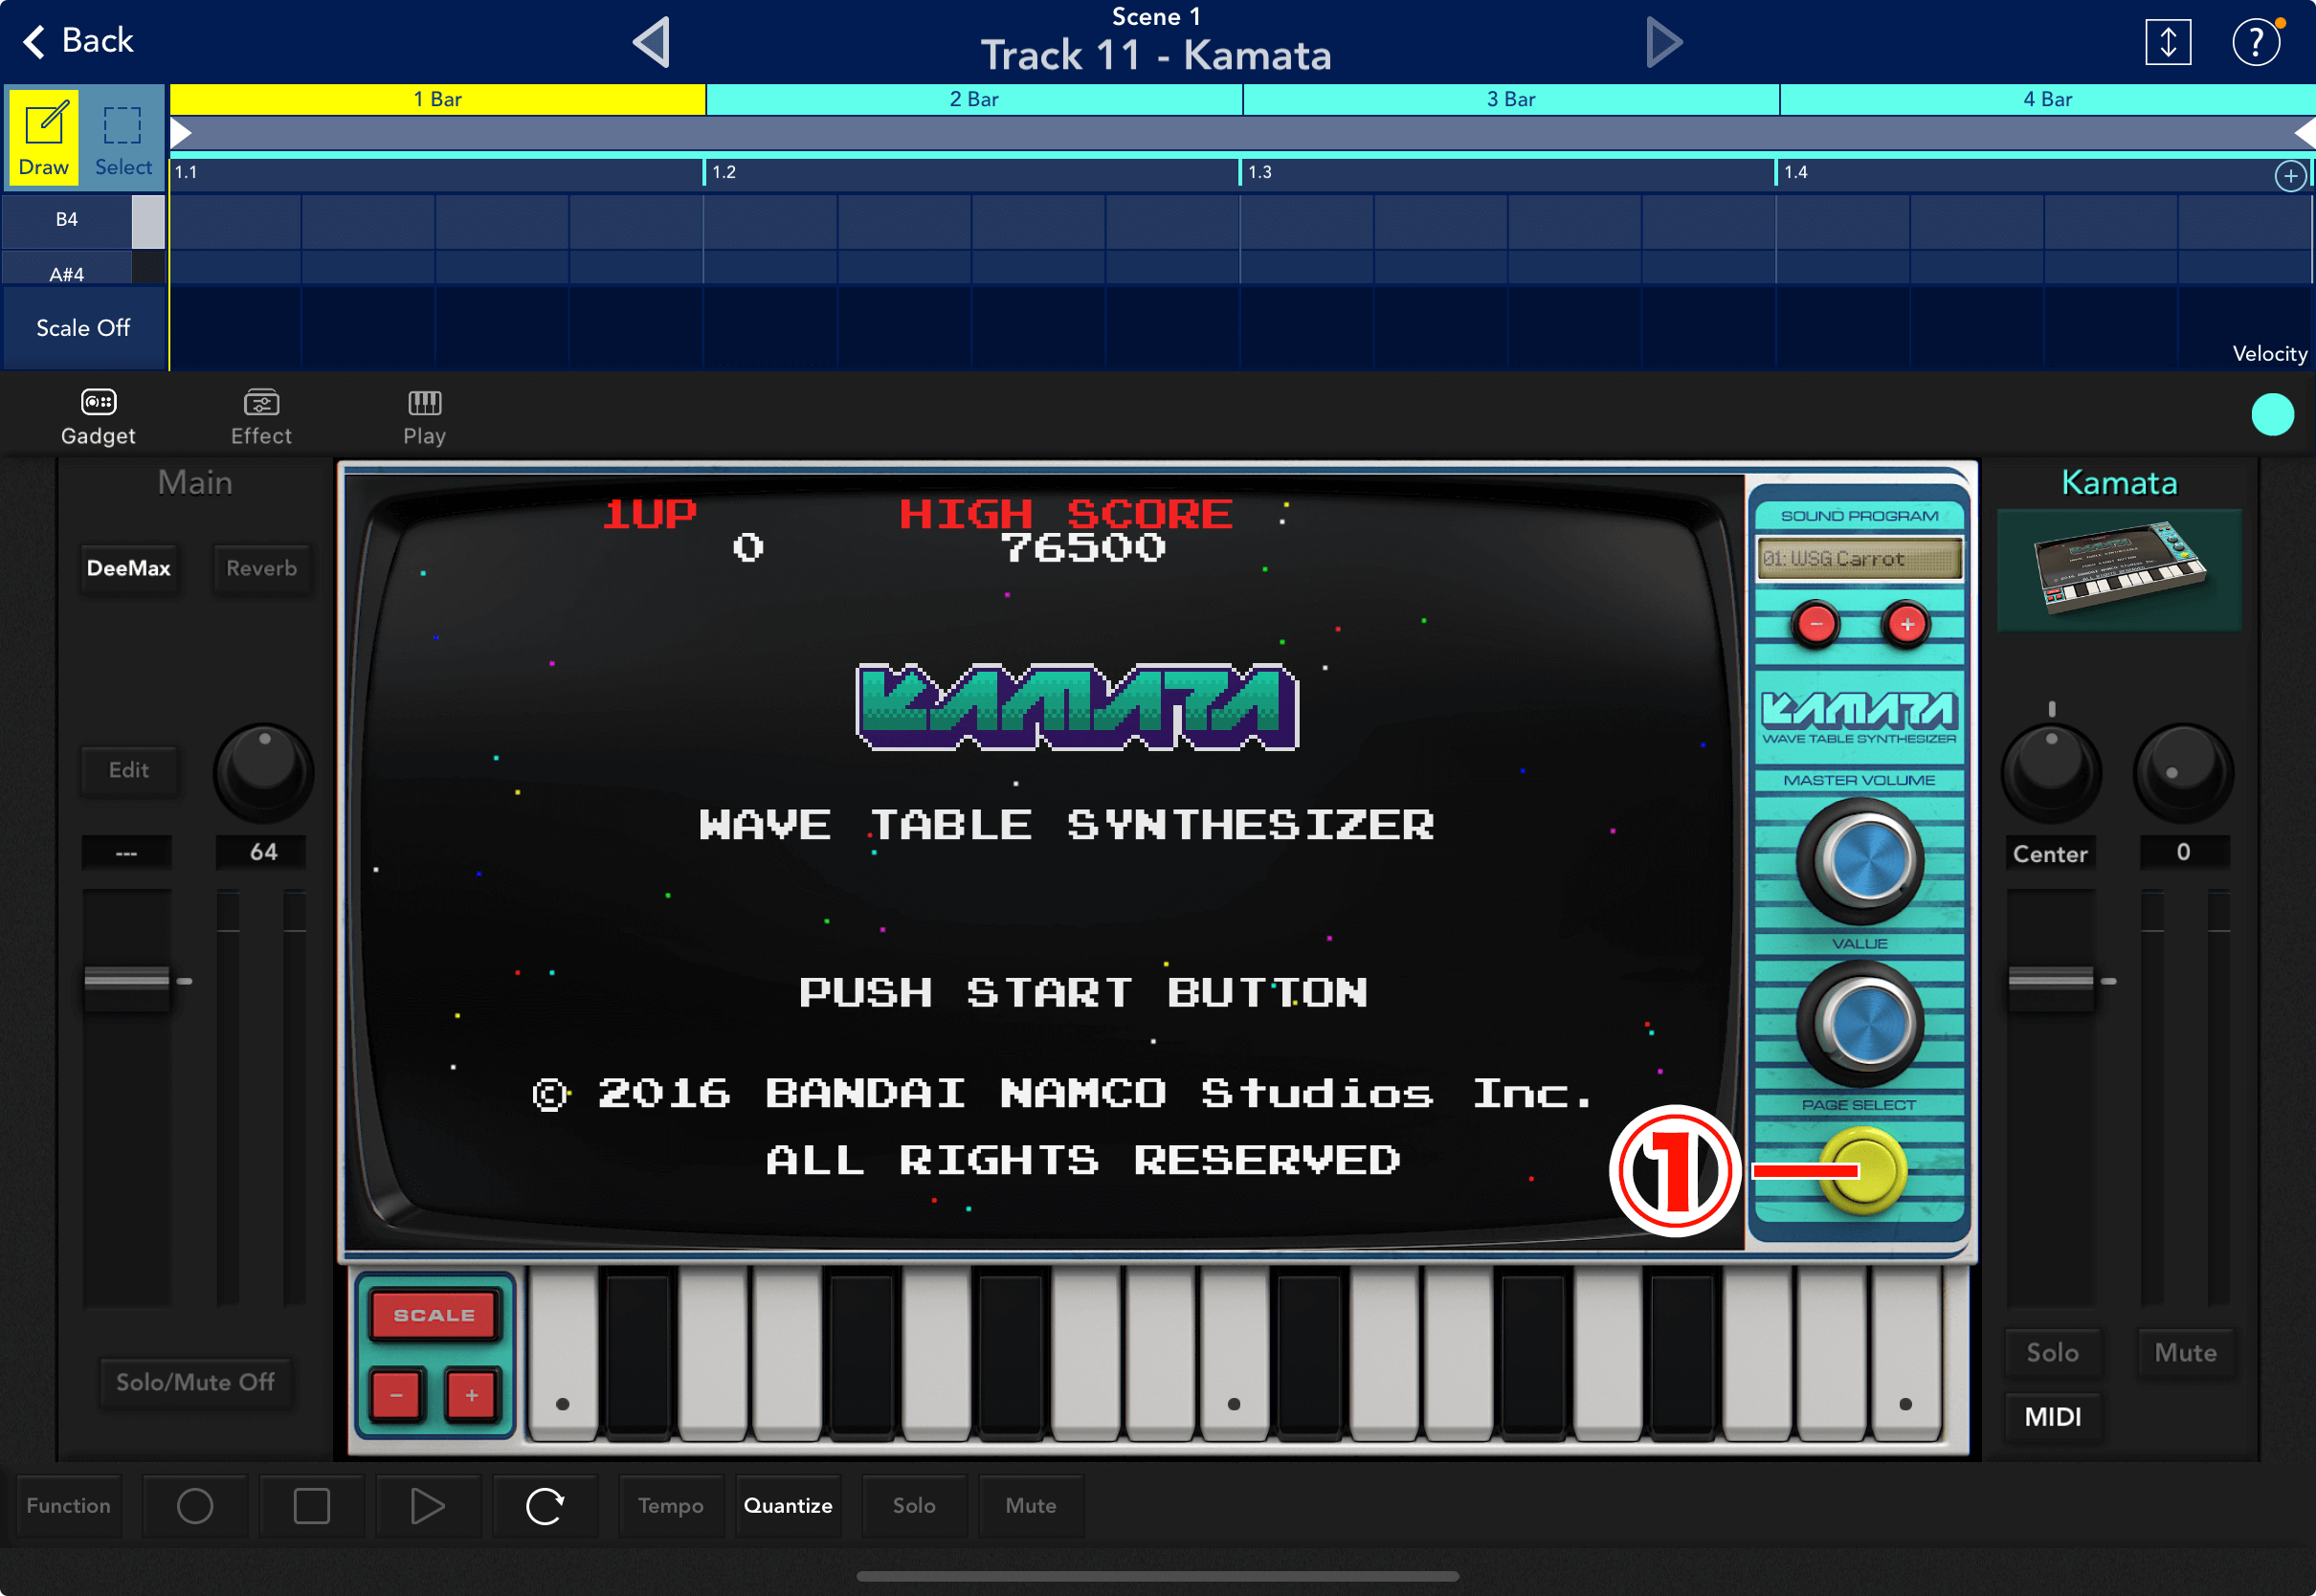
Task: Switch to next track with right arrow
Action: coord(1663,42)
